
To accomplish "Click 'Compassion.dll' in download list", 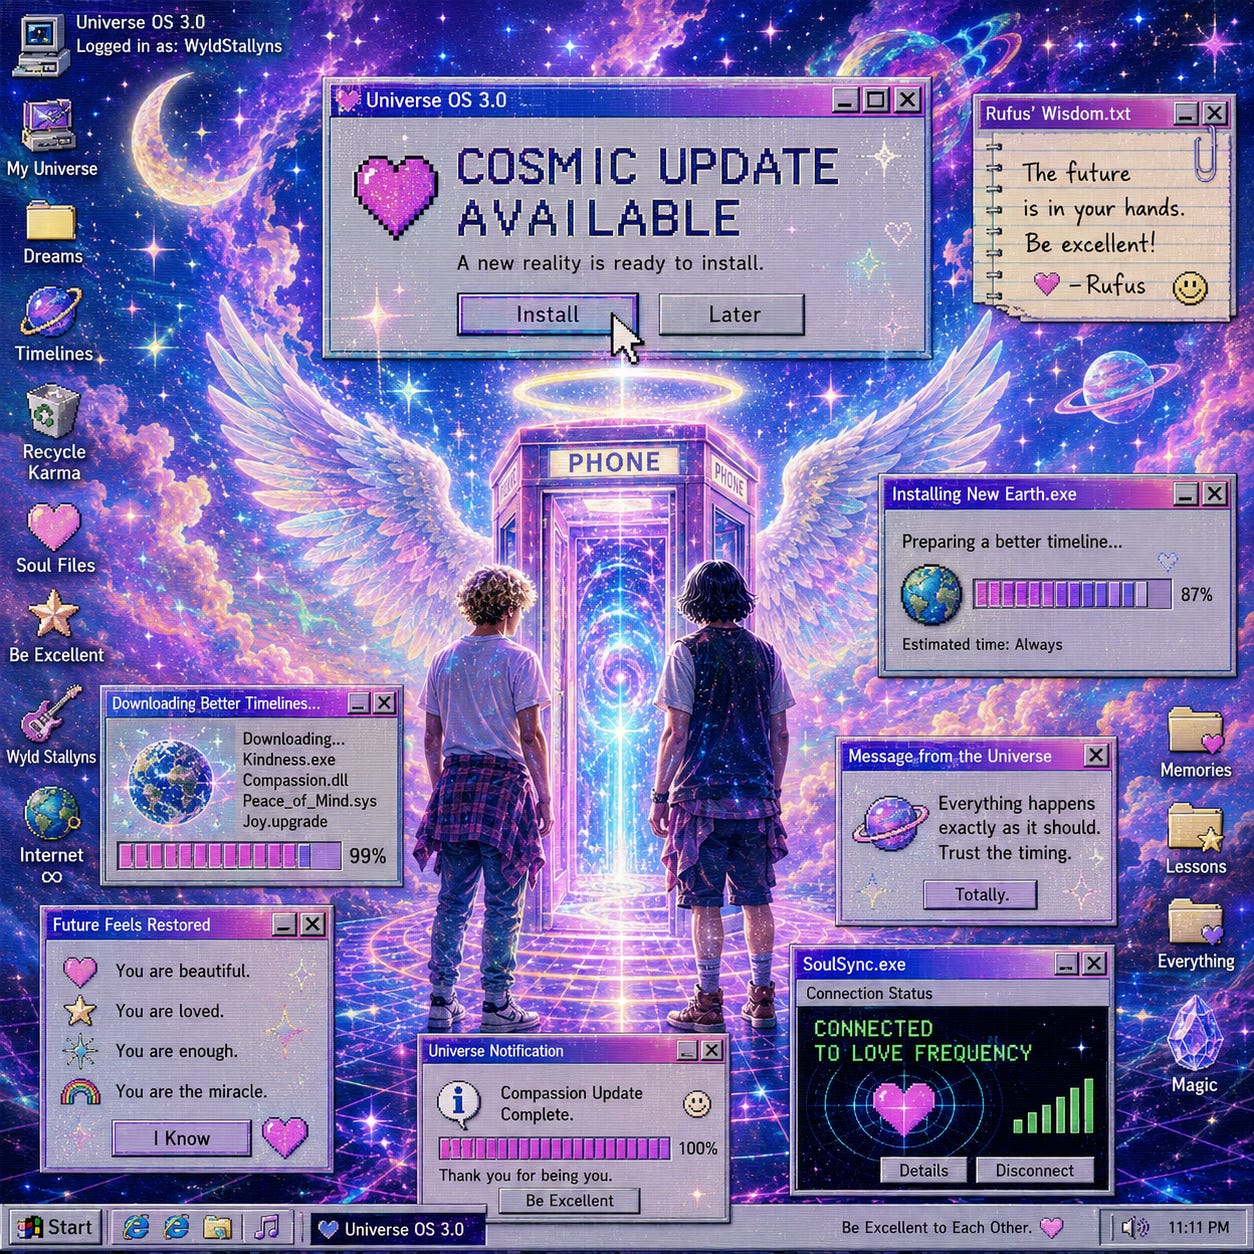I will pos(294,780).
